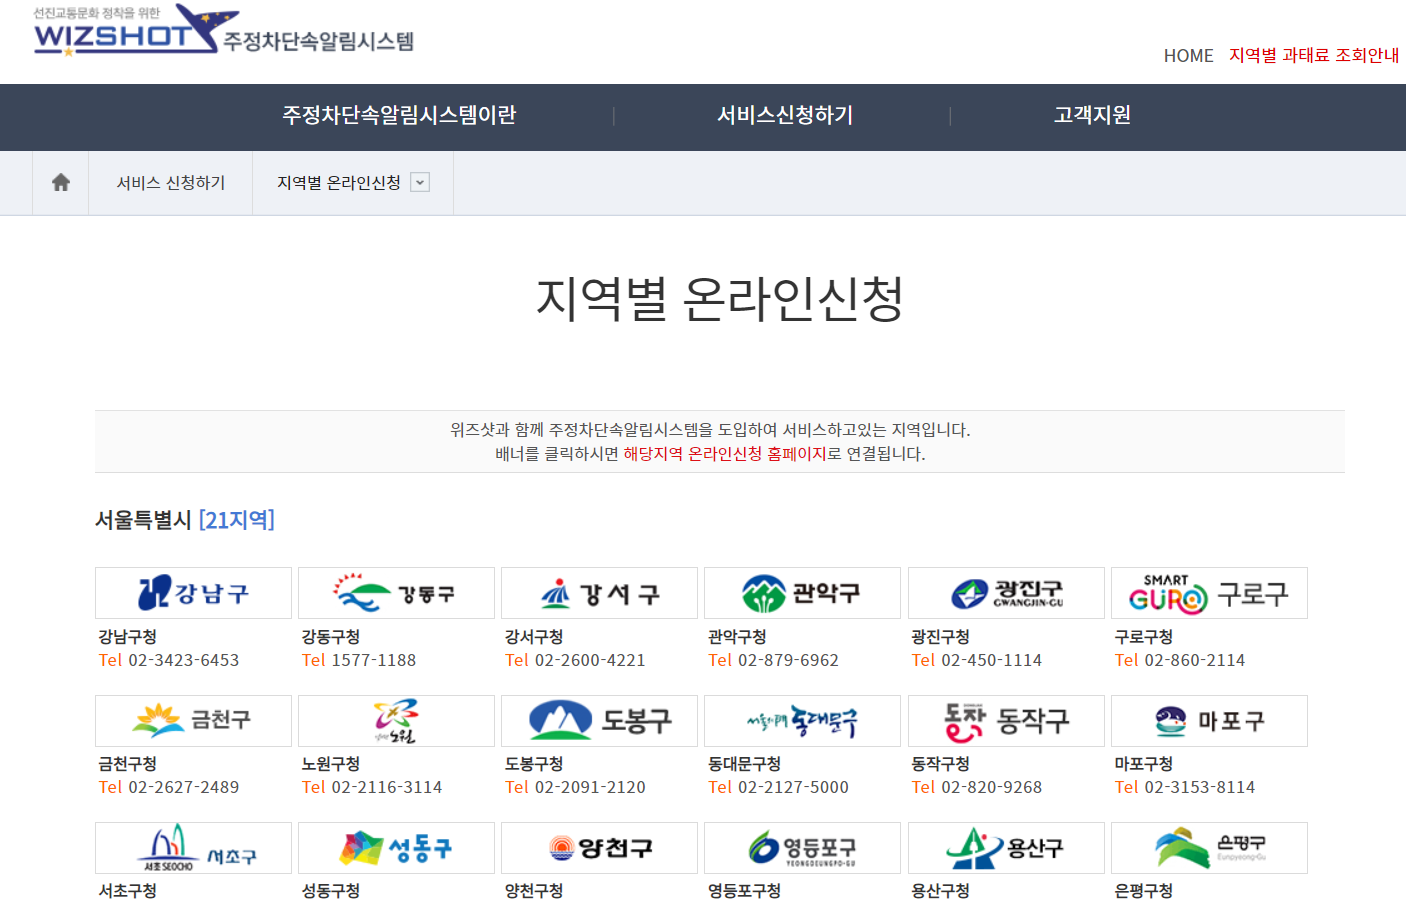
Task: Open 강서구 district banner logo
Action: 599,593
